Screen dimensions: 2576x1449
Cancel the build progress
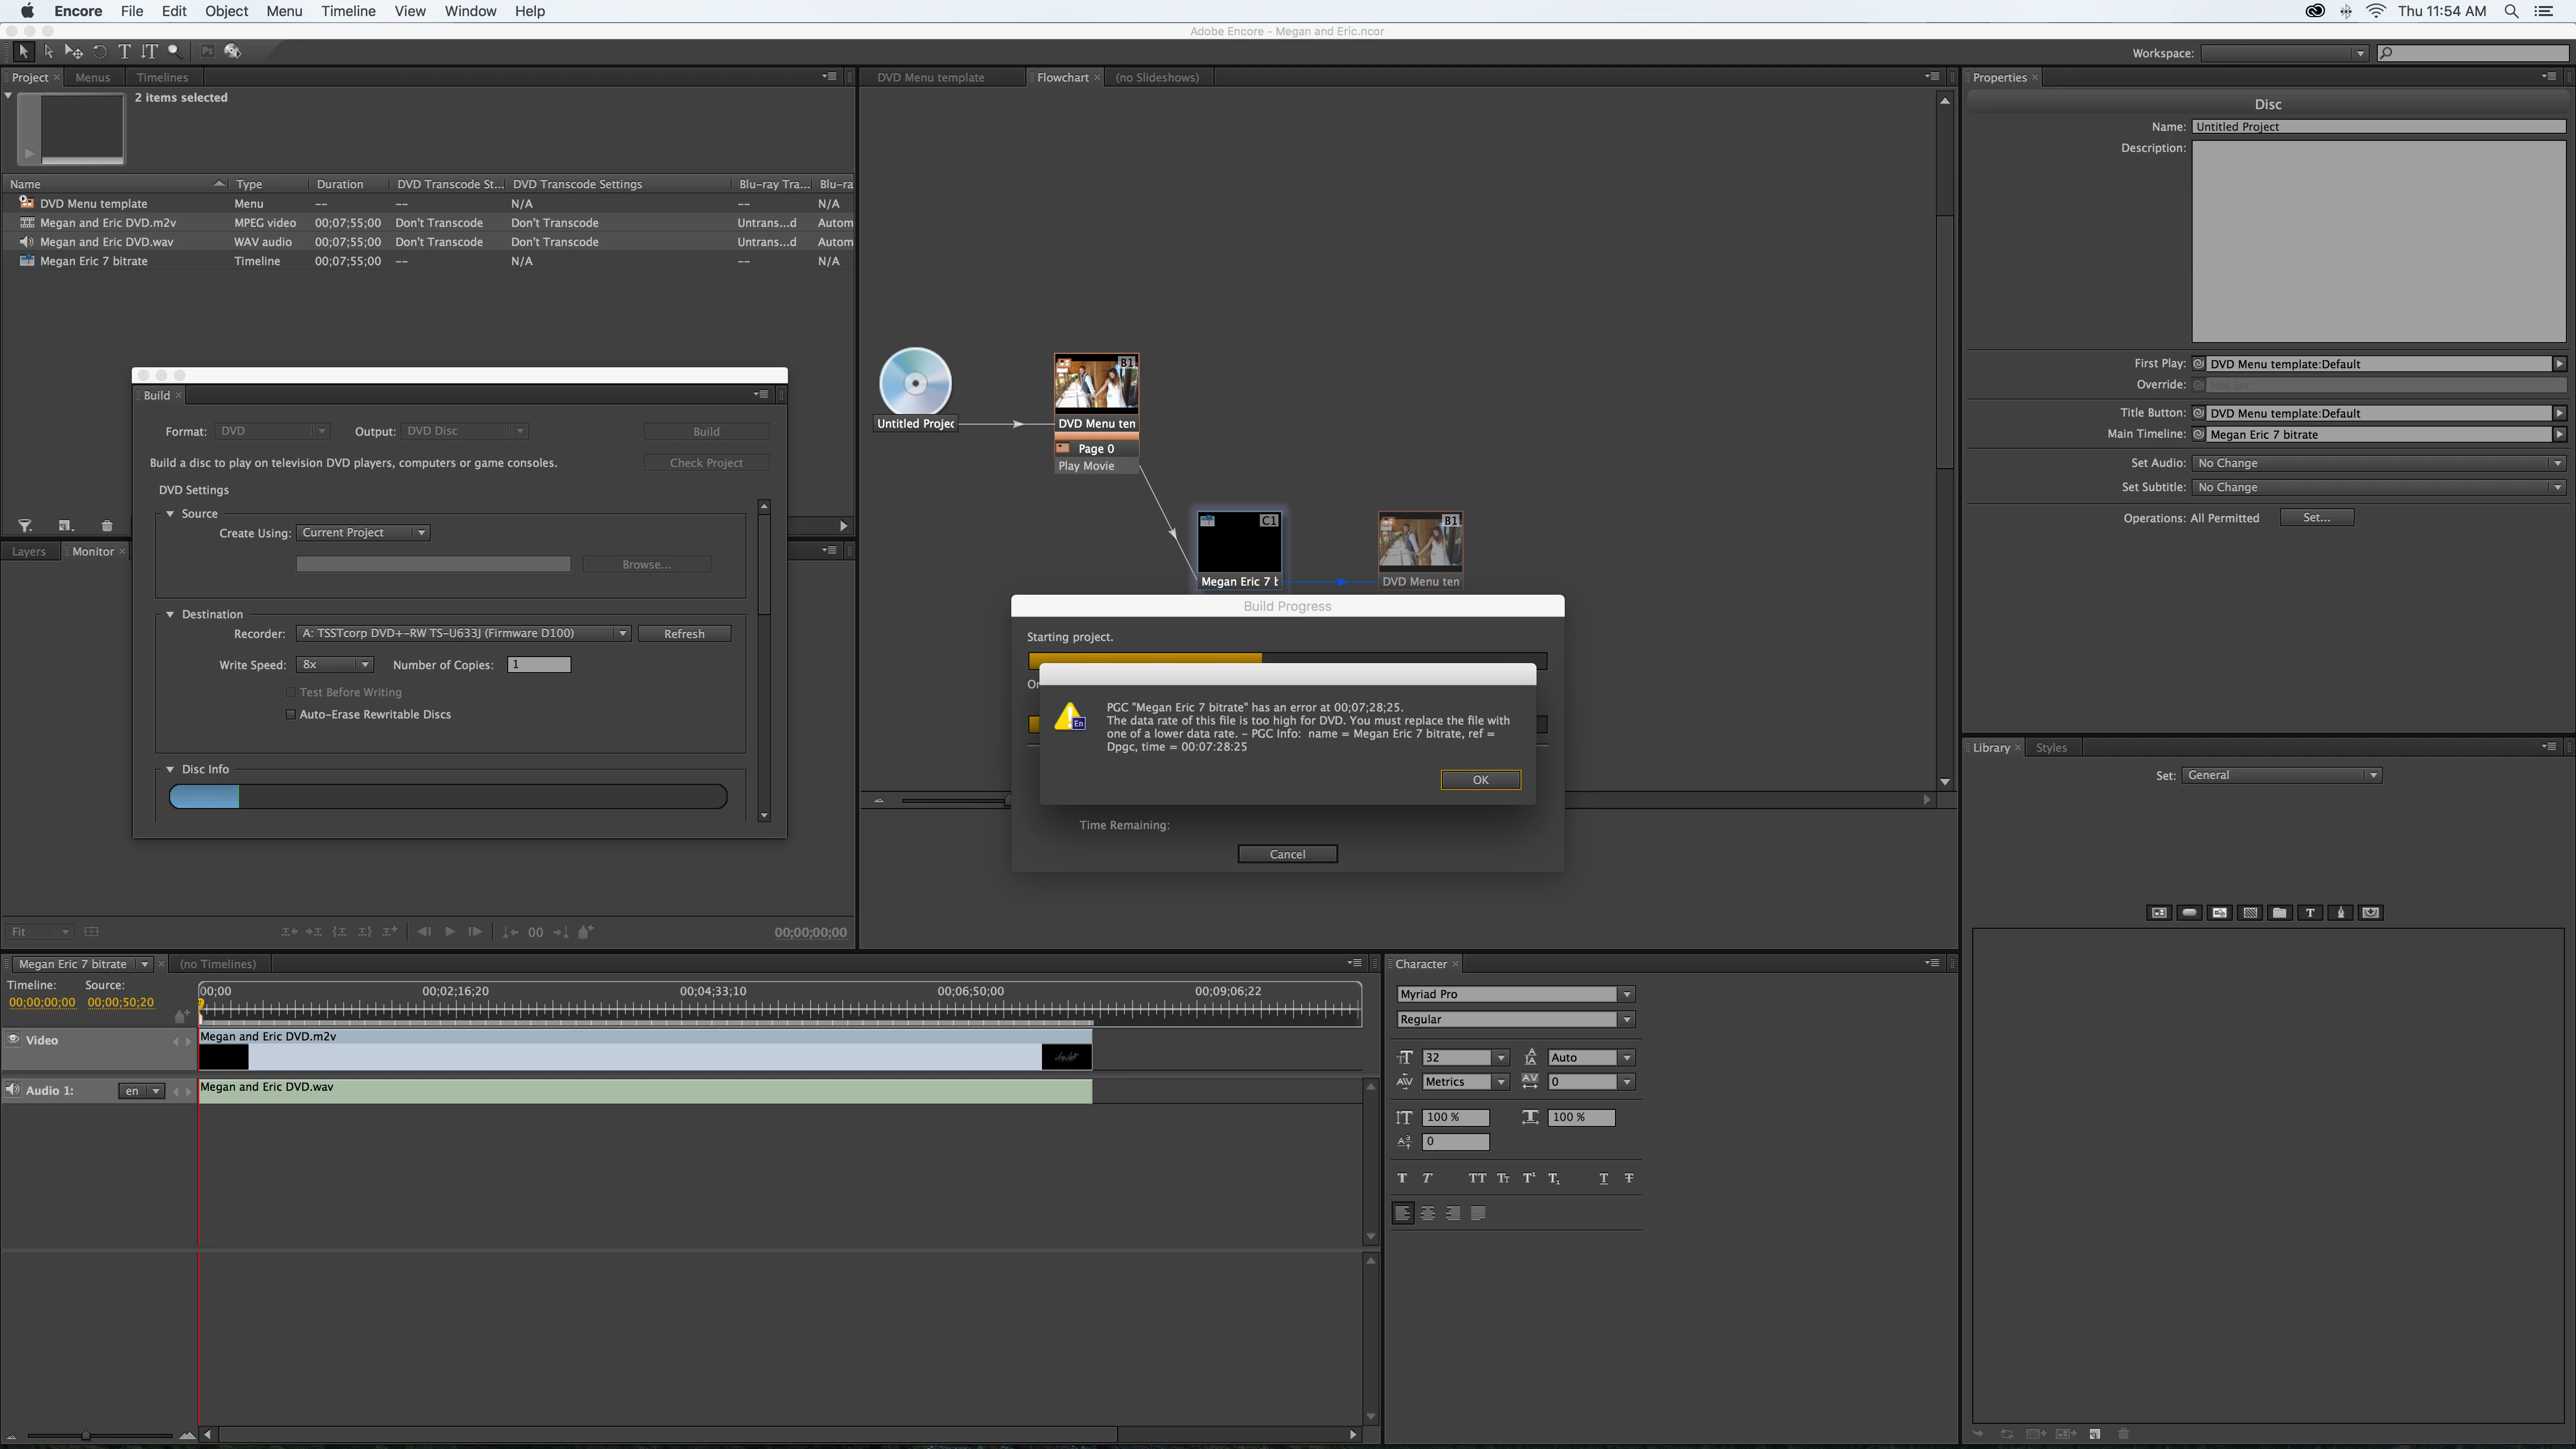[x=1287, y=854]
